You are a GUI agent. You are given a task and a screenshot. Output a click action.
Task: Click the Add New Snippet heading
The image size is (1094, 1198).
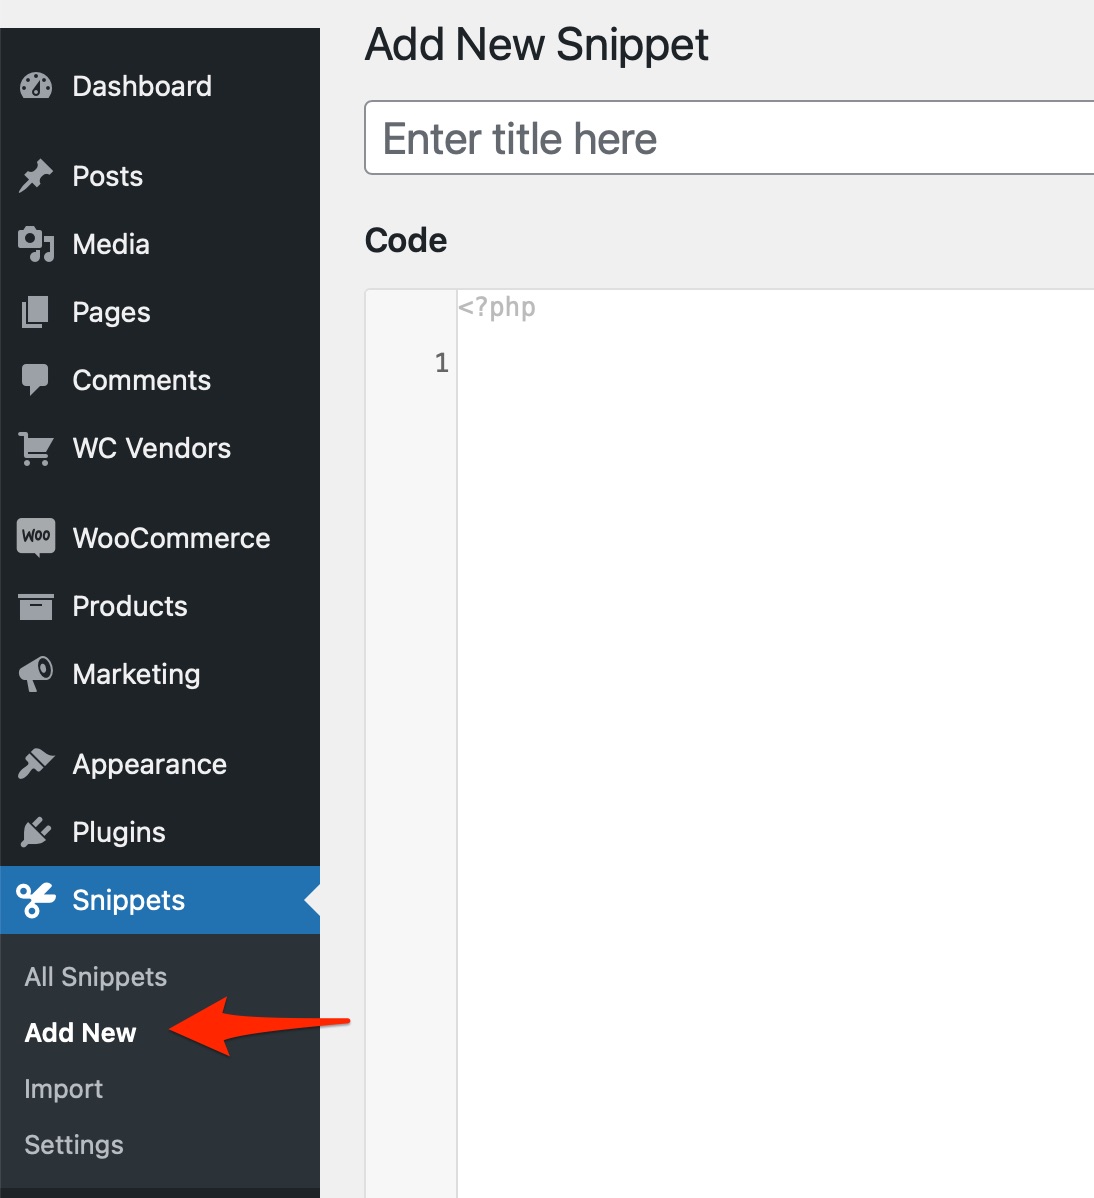[x=537, y=45]
